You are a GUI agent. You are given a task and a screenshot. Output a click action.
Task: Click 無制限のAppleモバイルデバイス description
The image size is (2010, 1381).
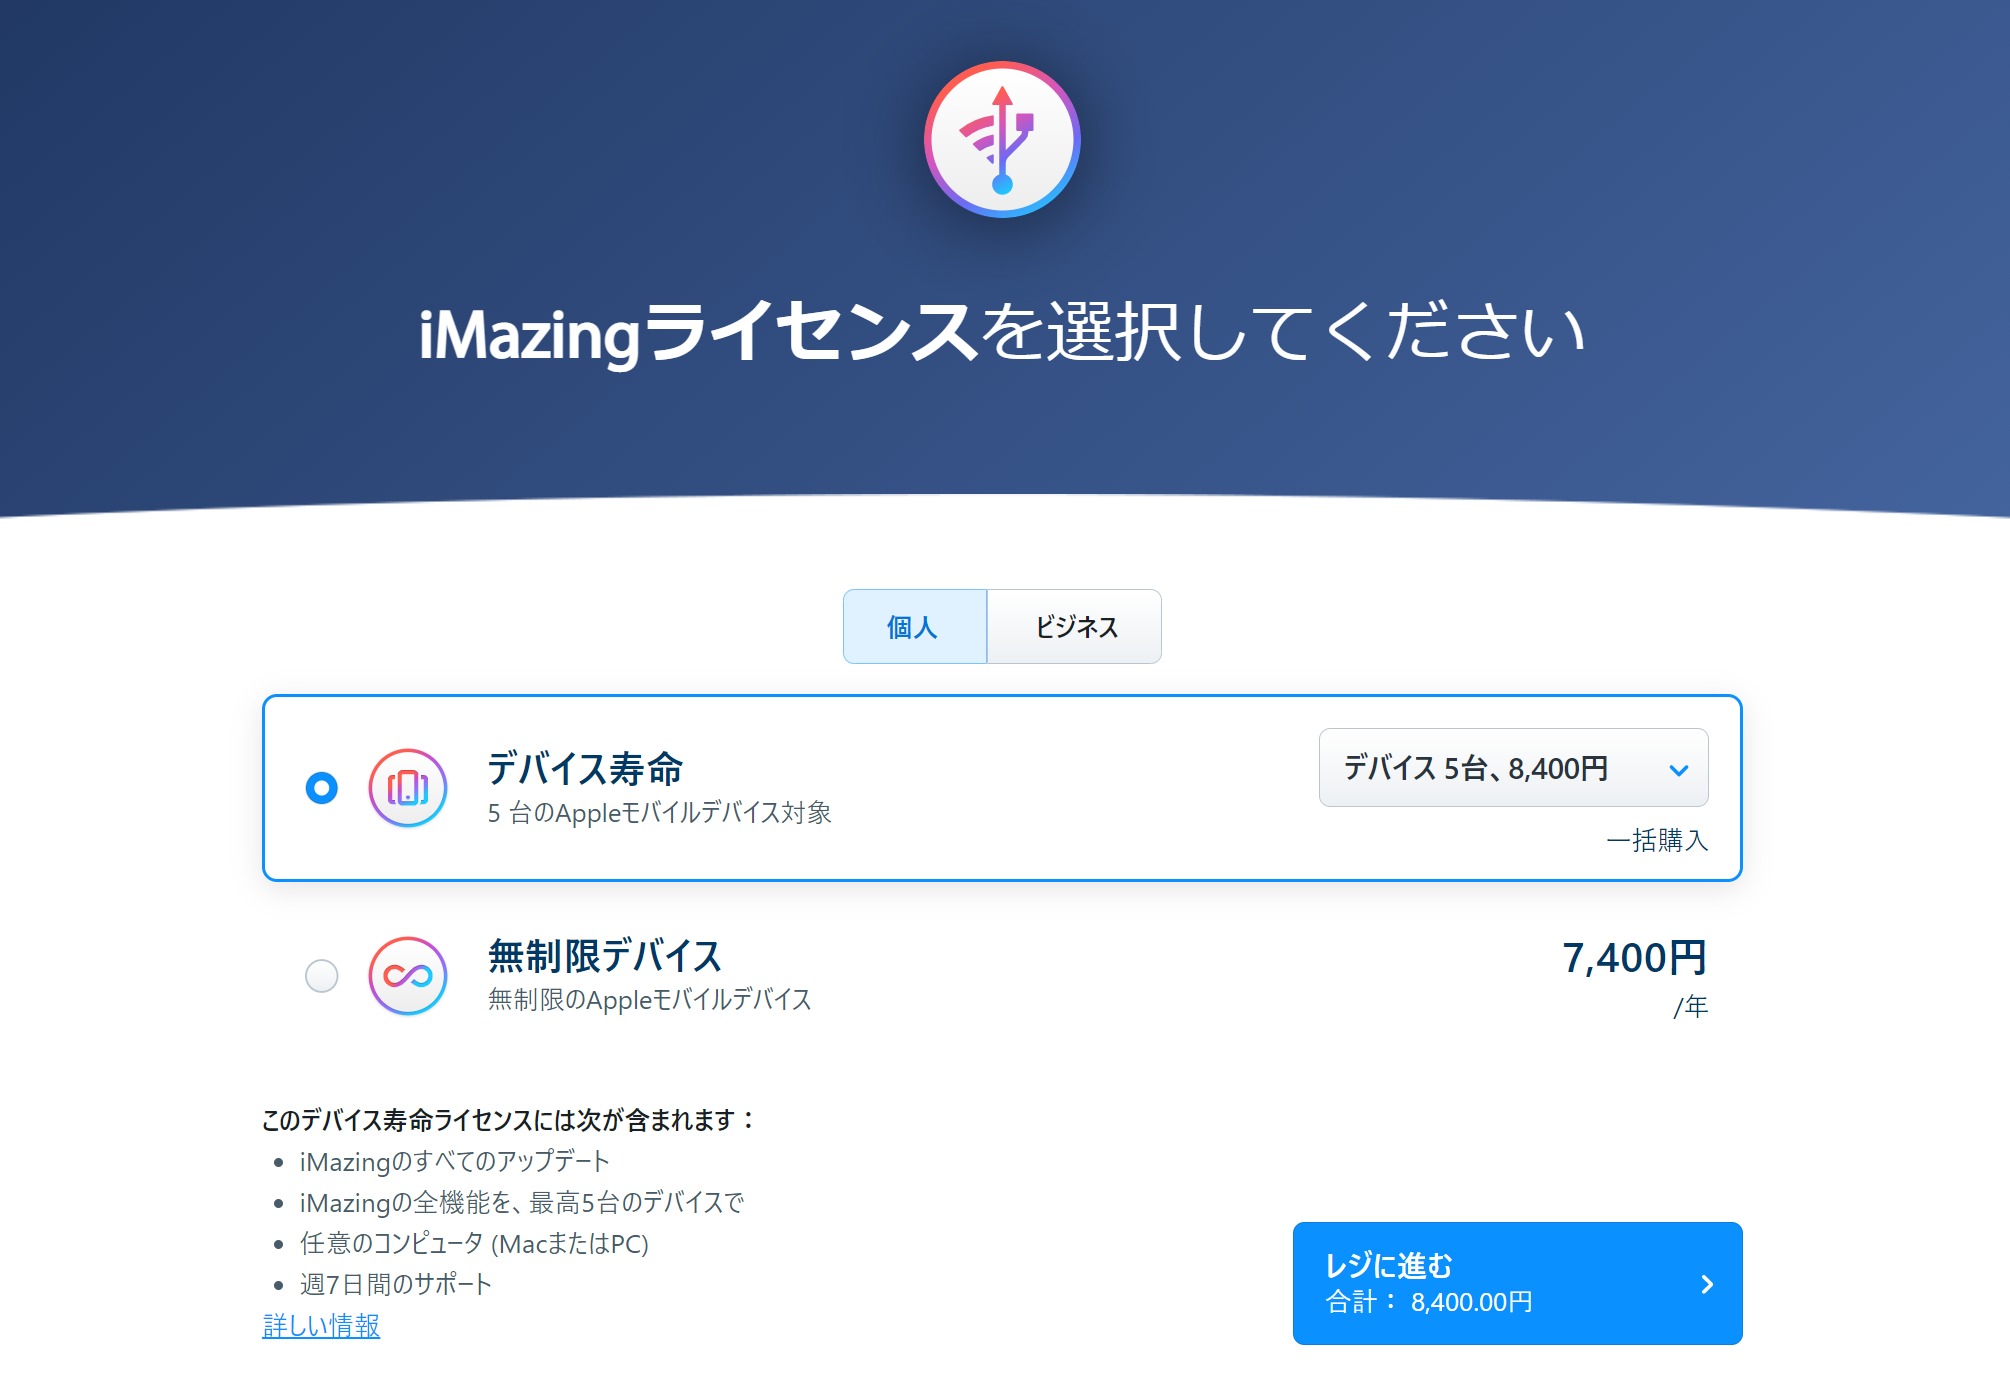point(650,1000)
